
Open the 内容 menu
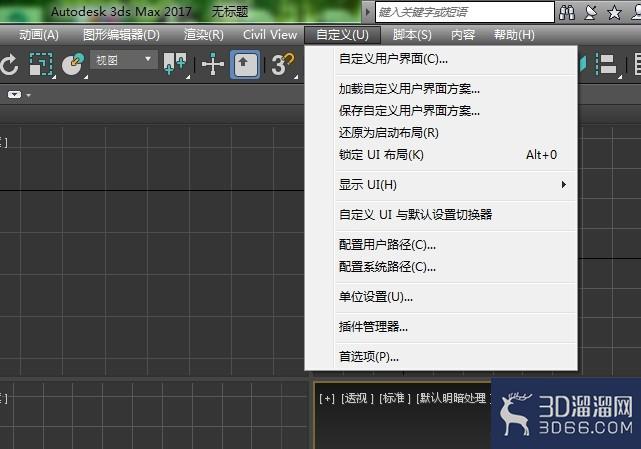(x=463, y=35)
